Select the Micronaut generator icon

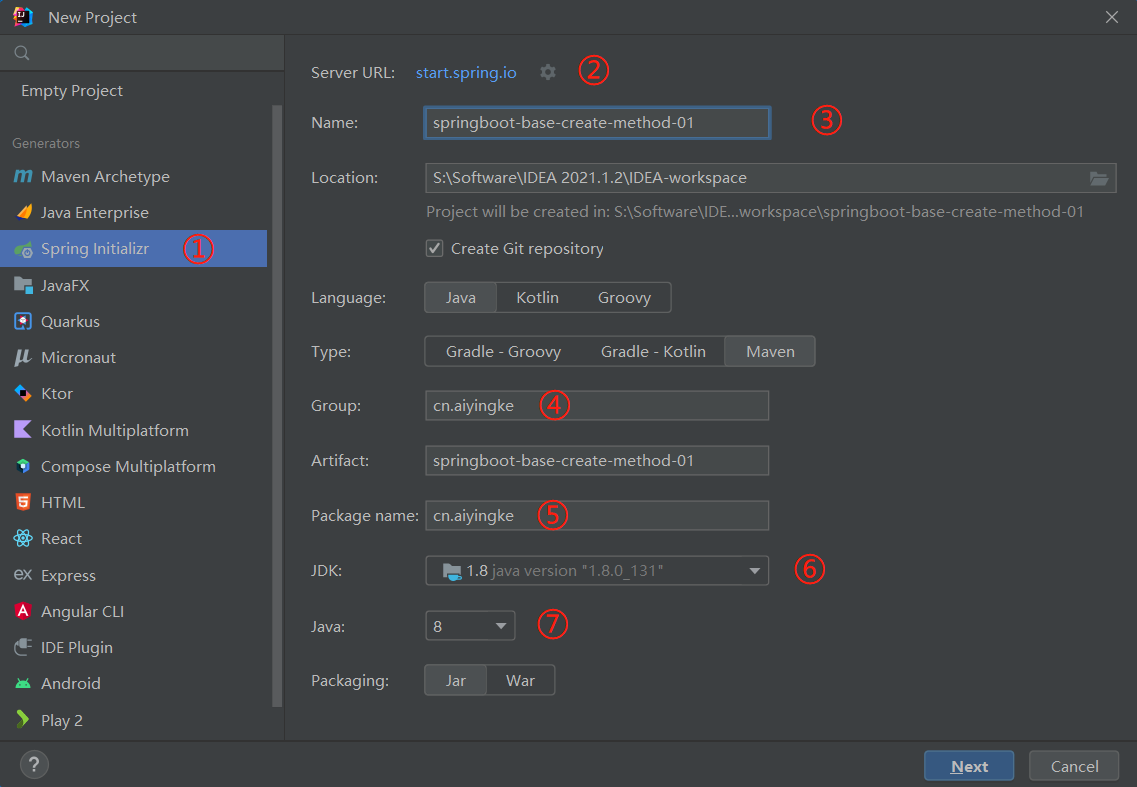pos(23,358)
